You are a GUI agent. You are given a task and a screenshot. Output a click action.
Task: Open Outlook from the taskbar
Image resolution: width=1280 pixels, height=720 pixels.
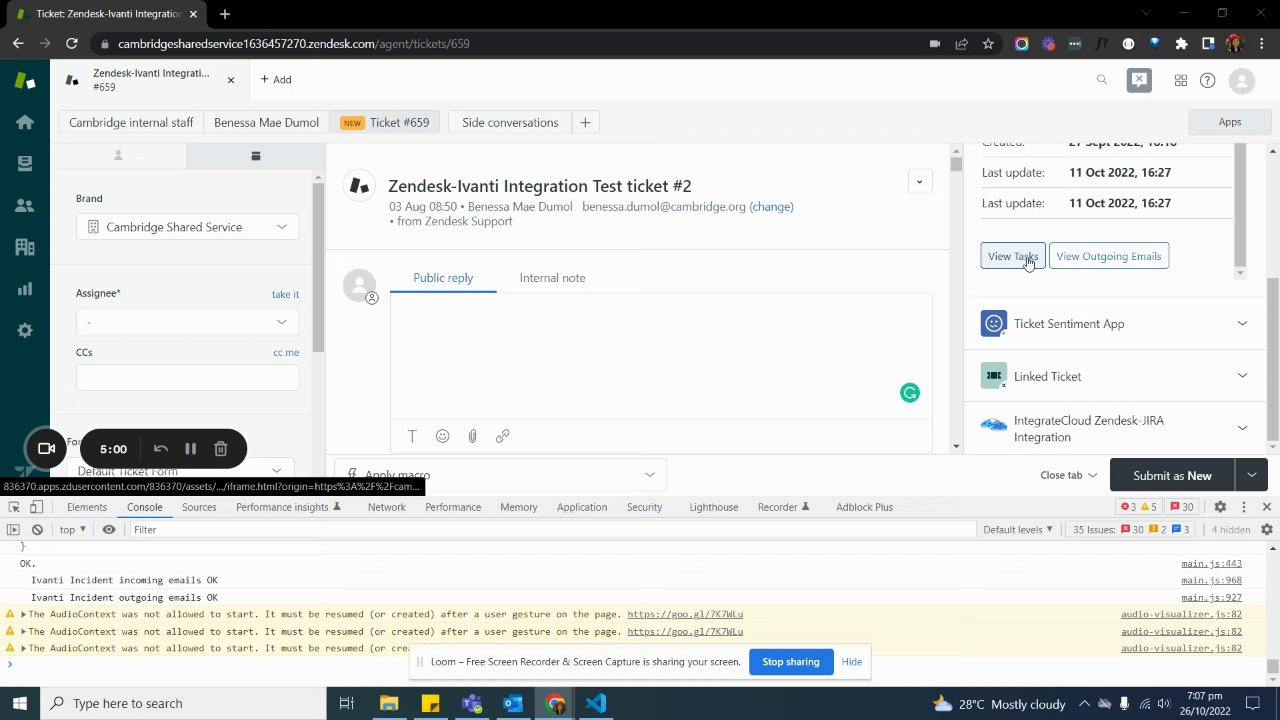[513, 704]
